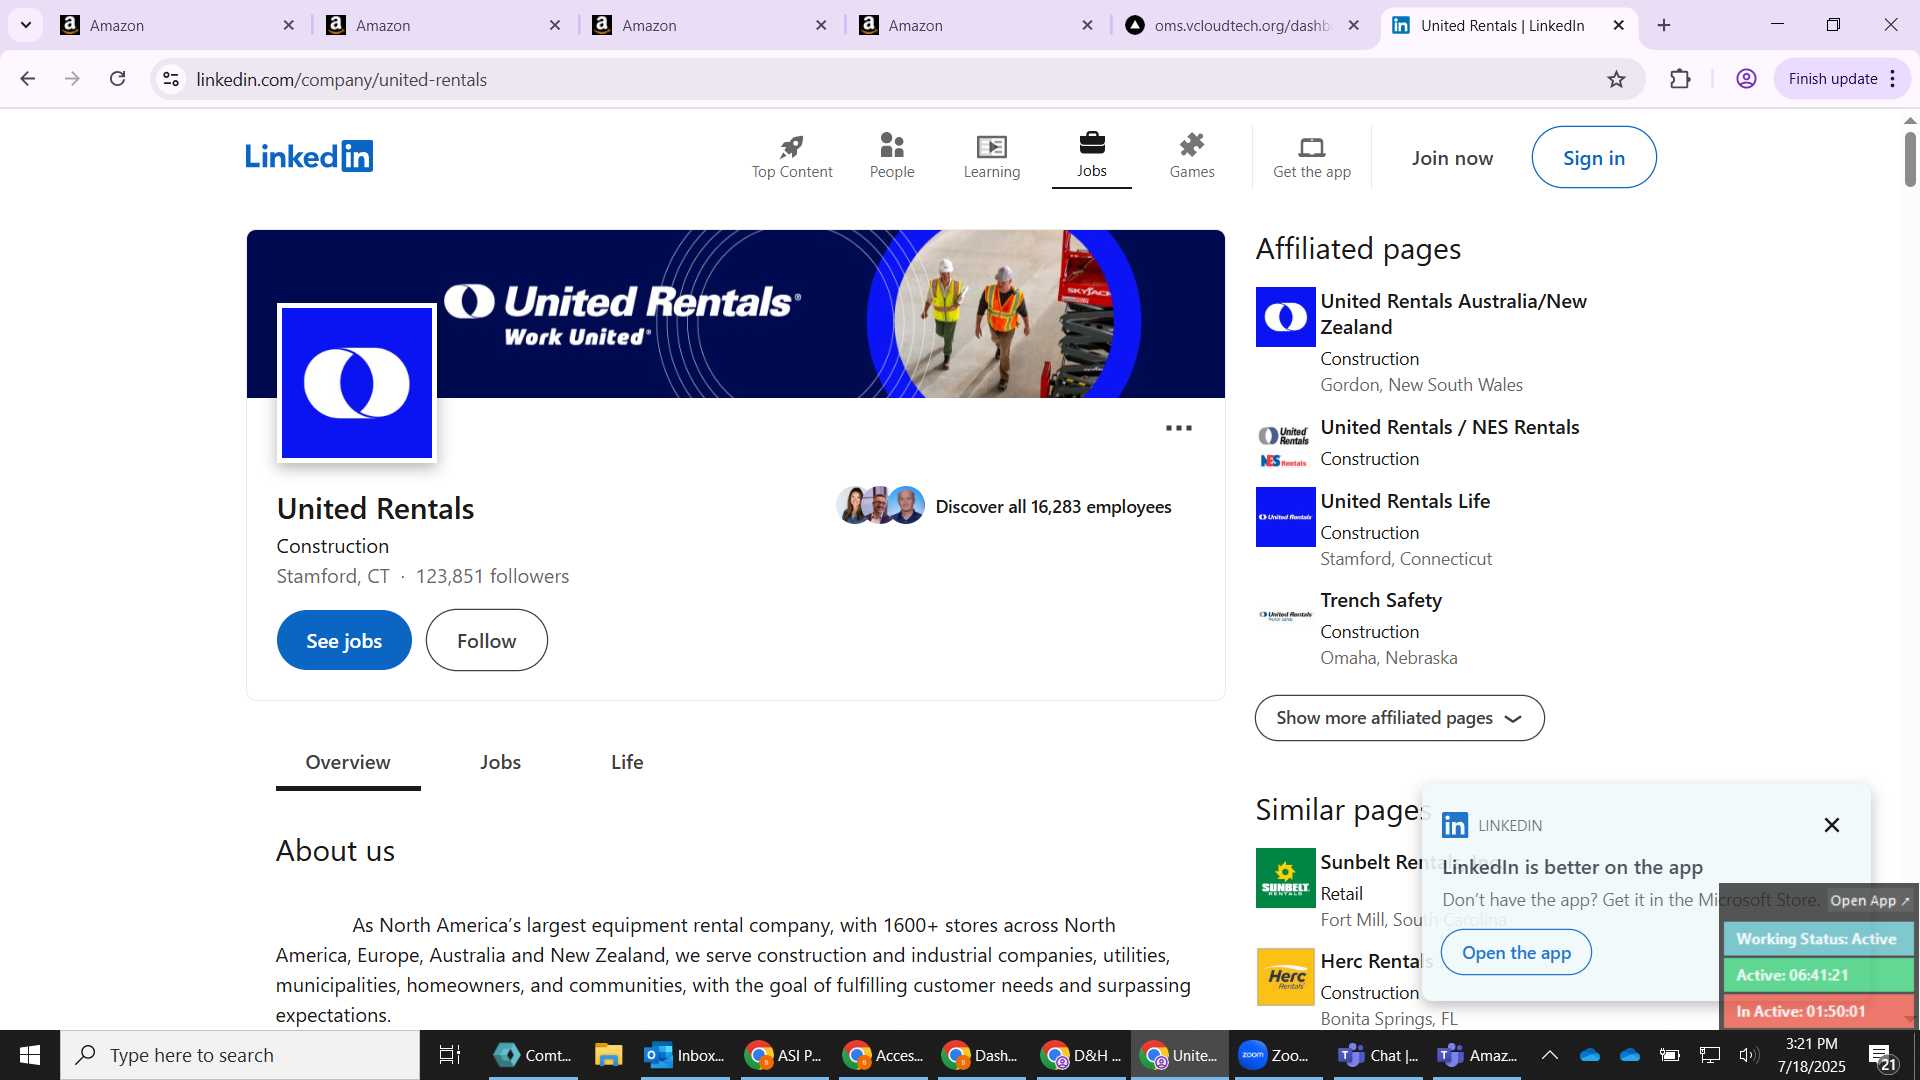Close the United Rentals LinkedIn tab
The image size is (1920, 1080).
(1619, 25)
